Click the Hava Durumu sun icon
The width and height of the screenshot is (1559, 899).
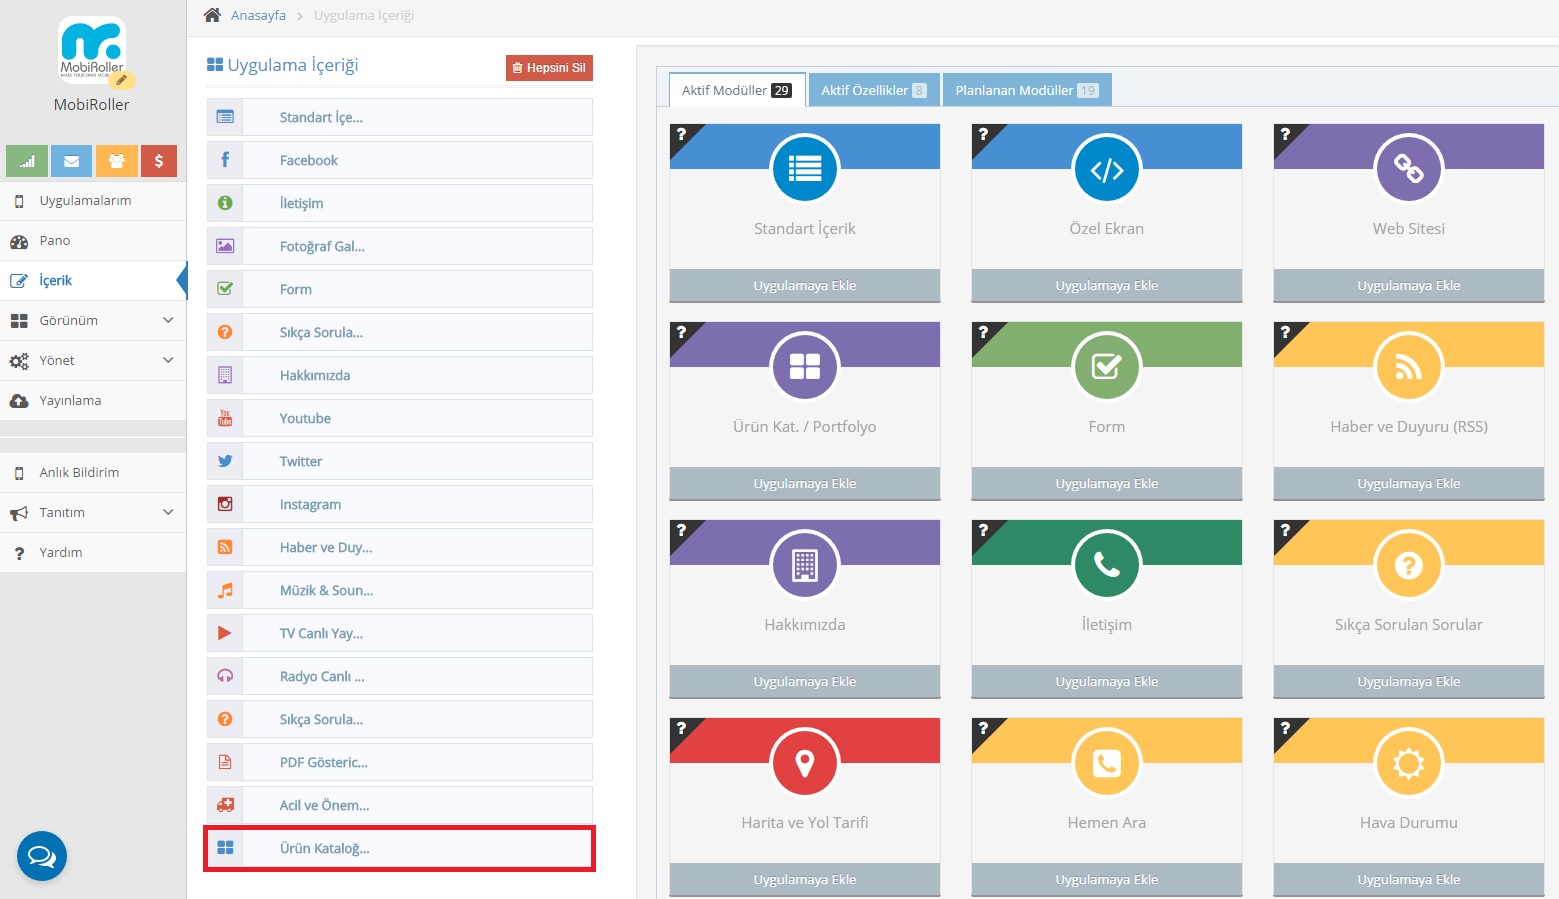(1409, 763)
